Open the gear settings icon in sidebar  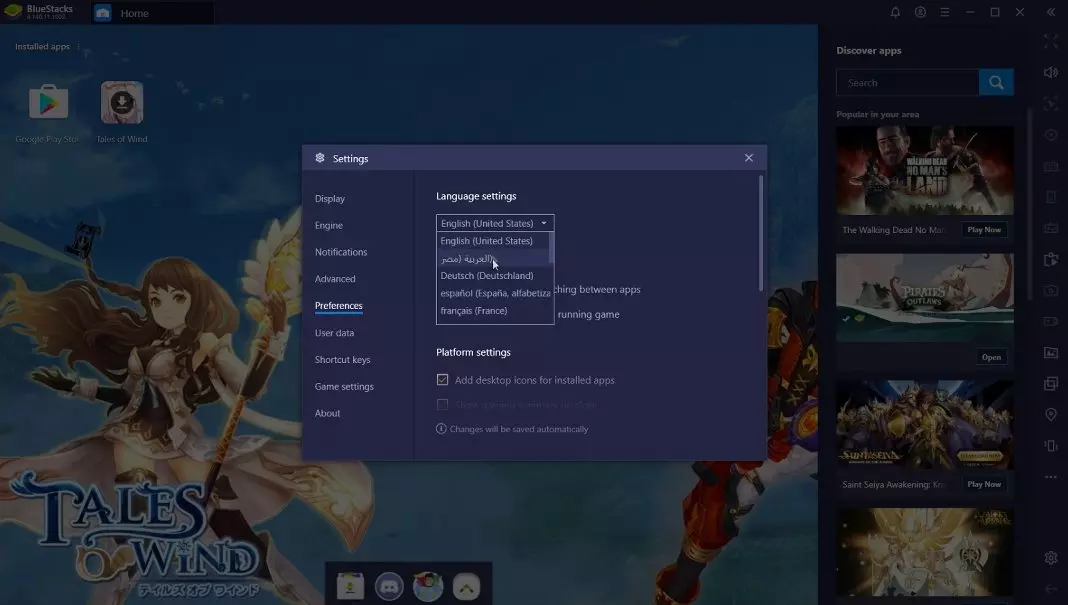click(x=1050, y=558)
